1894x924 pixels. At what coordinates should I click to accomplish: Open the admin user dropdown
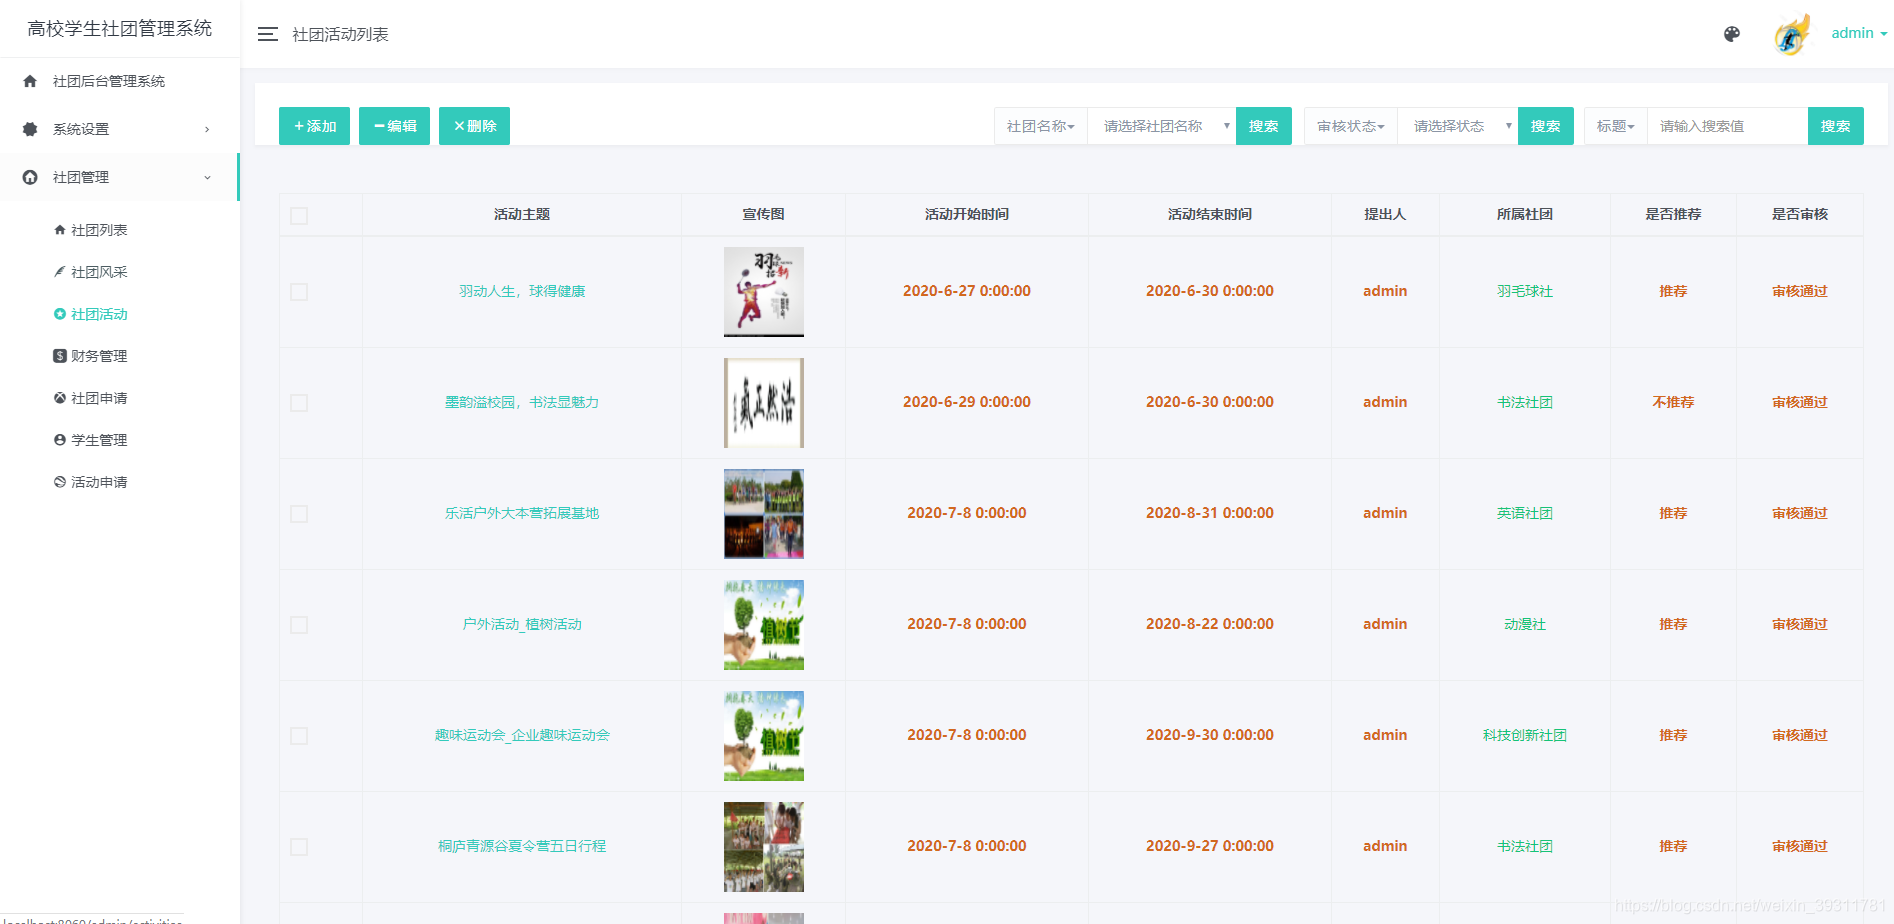pos(1859,33)
